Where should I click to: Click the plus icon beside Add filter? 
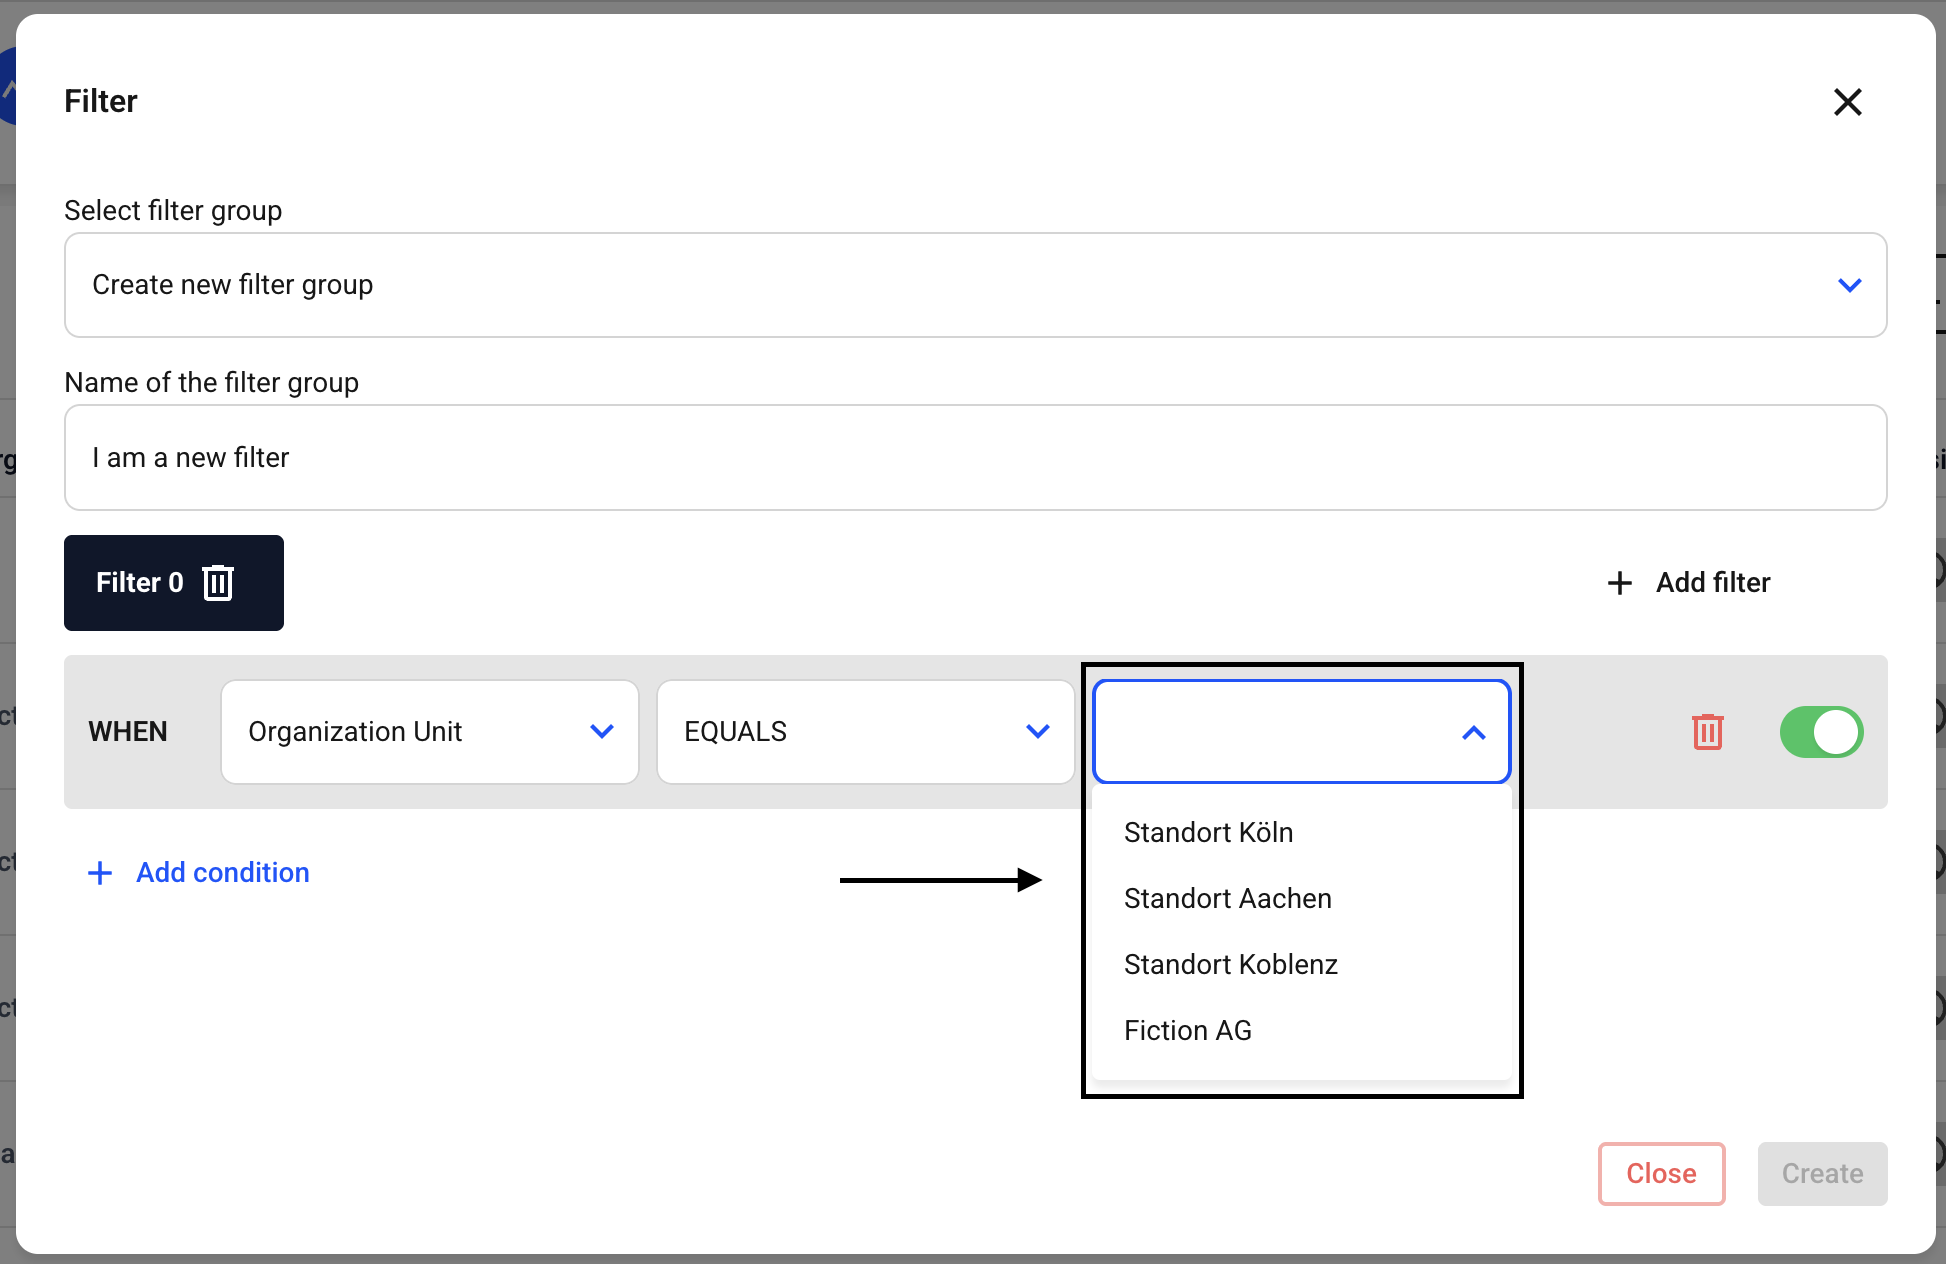tap(1619, 583)
